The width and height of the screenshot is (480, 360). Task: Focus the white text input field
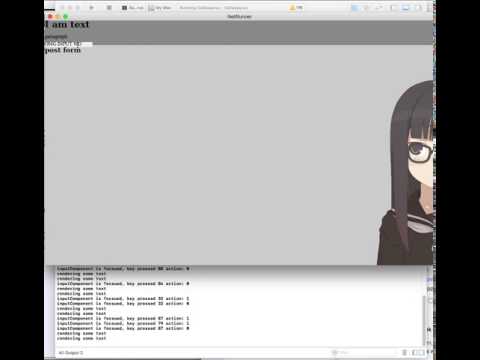tap(68, 44)
